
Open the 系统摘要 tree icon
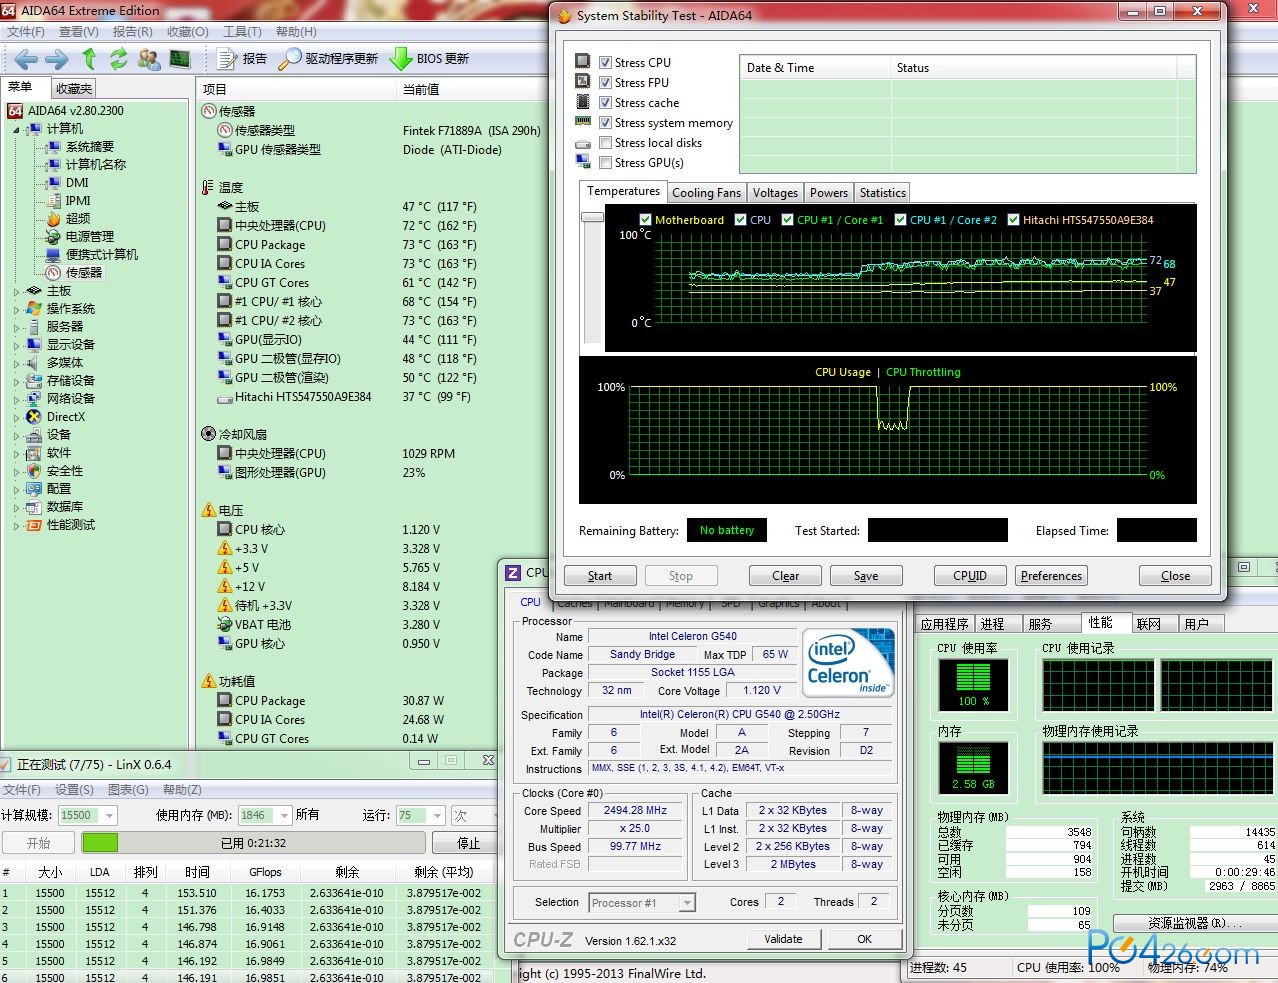click(x=54, y=147)
